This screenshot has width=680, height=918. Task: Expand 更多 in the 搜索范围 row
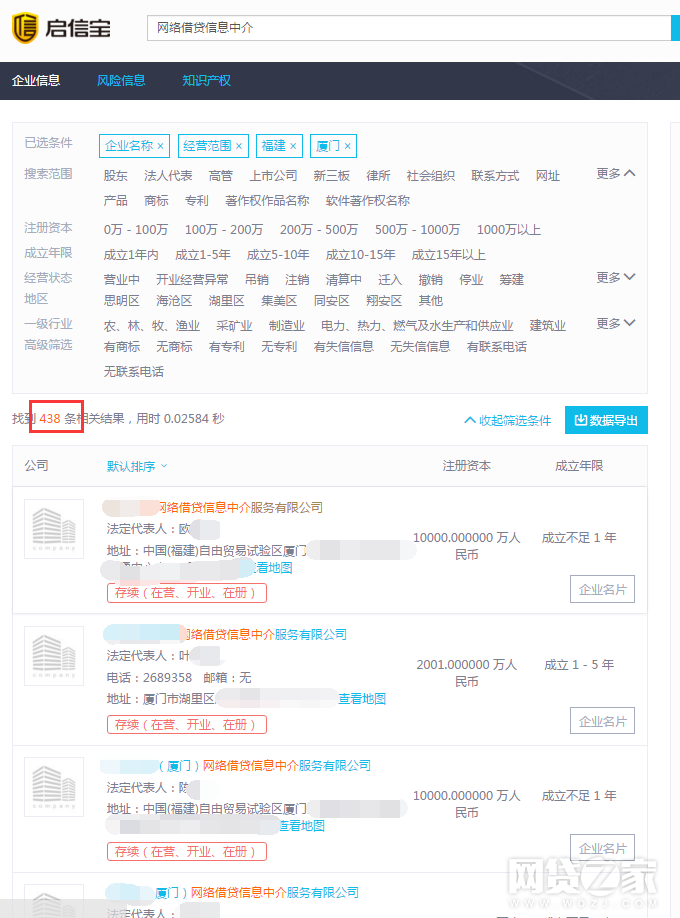pos(616,174)
